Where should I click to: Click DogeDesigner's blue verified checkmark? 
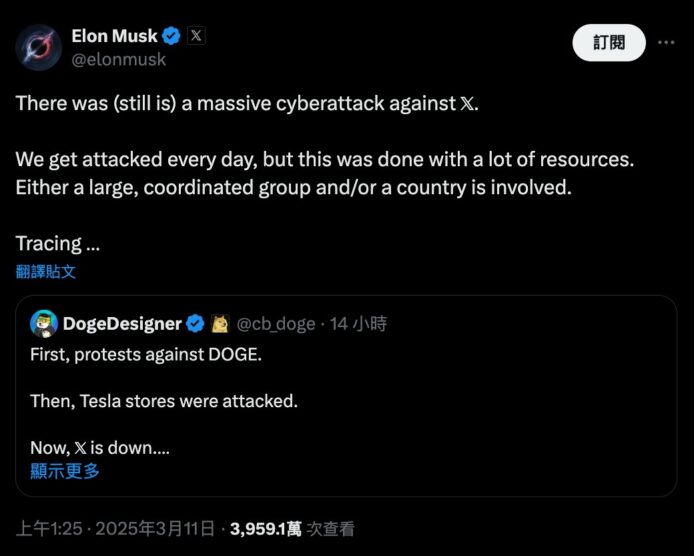pyautogui.click(x=196, y=323)
